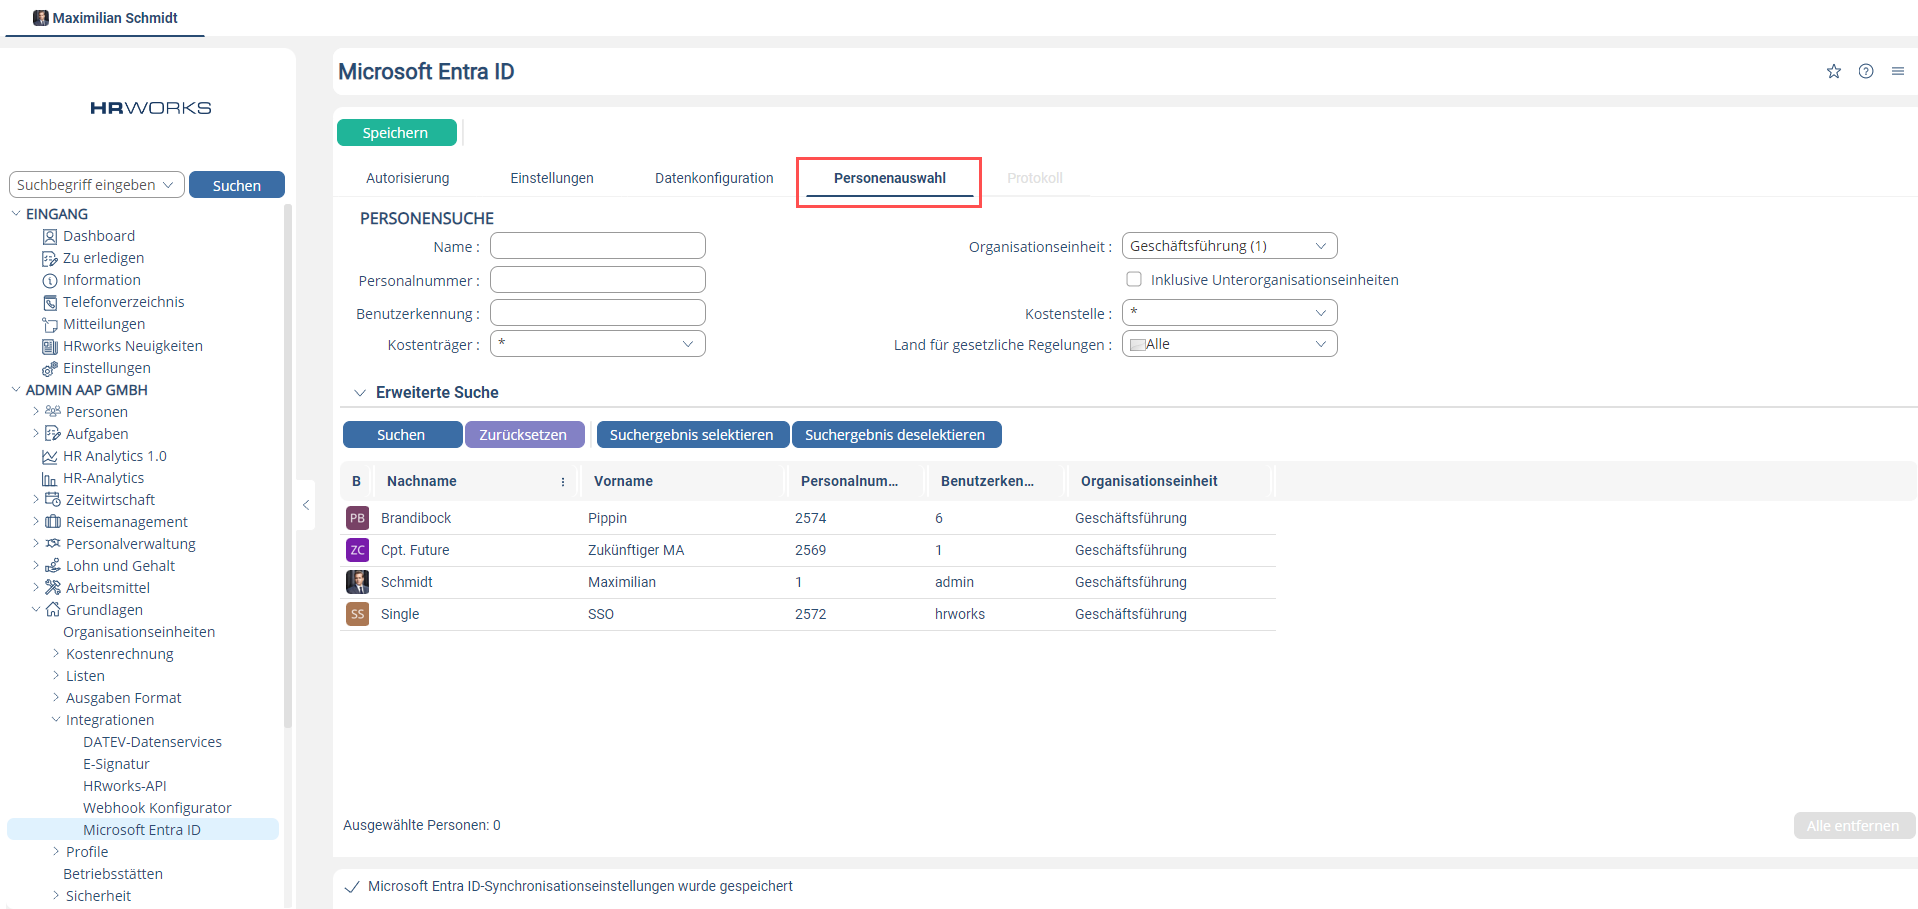Viewport: 1918px width, 909px height.
Task: Click the Reisemanagement suitcase icon
Action: (x=53, y=522)
